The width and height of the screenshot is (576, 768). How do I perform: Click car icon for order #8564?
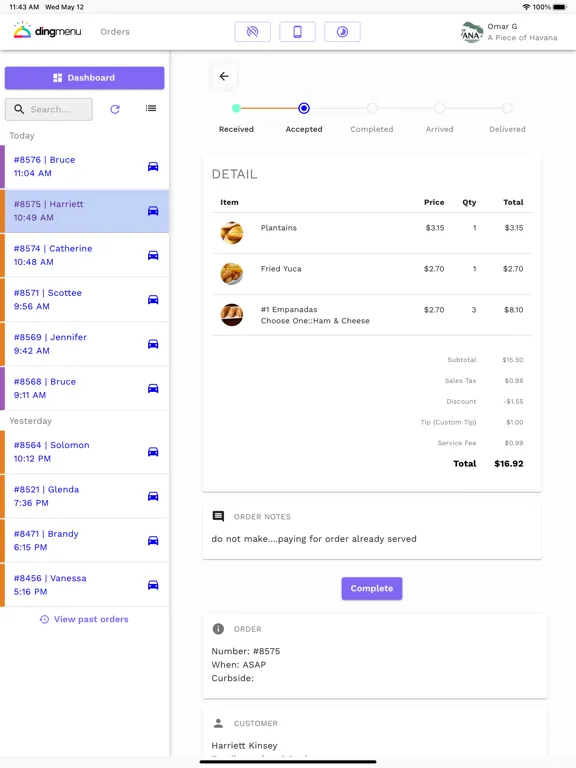pos(153,452)
